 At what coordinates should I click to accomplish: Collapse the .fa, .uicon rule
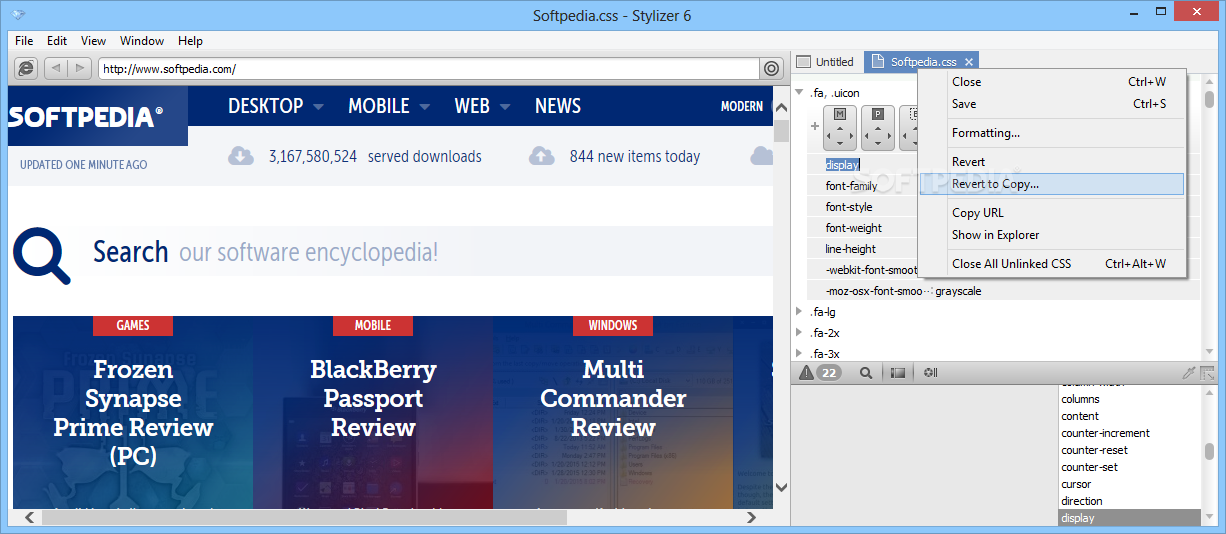click(799, 92)
